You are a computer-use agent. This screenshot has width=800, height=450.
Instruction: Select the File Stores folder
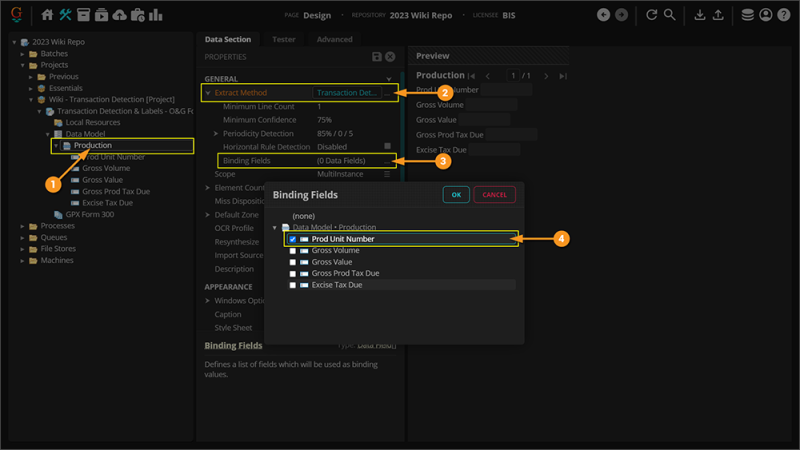point(58,248)
